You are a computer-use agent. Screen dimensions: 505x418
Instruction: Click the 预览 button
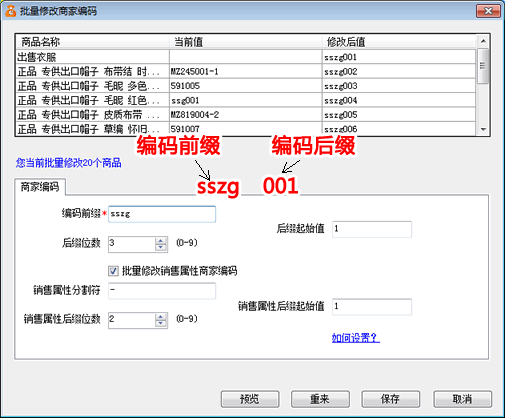pos(250,399)
